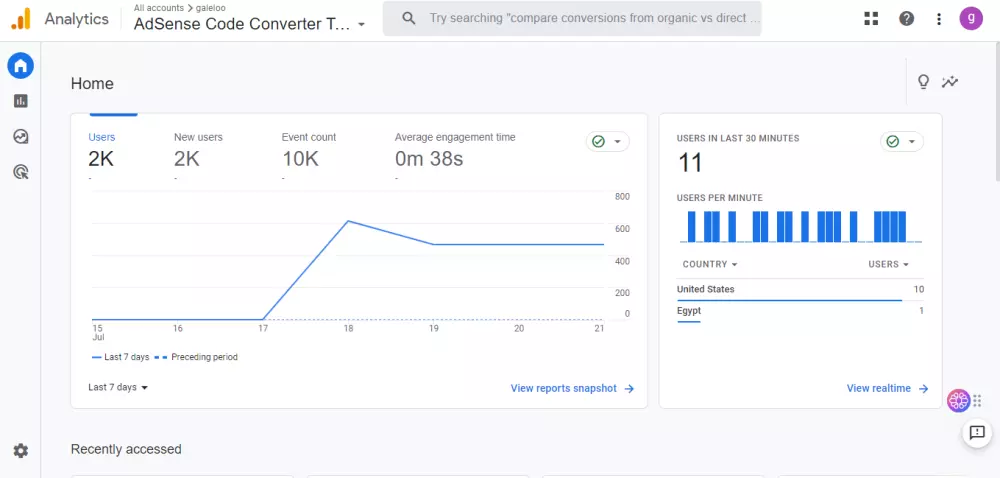Image resolution: width=1000 pixels, height=478 pixels.
Task: Select the Event count metric tab
Action: click(309, 150)
